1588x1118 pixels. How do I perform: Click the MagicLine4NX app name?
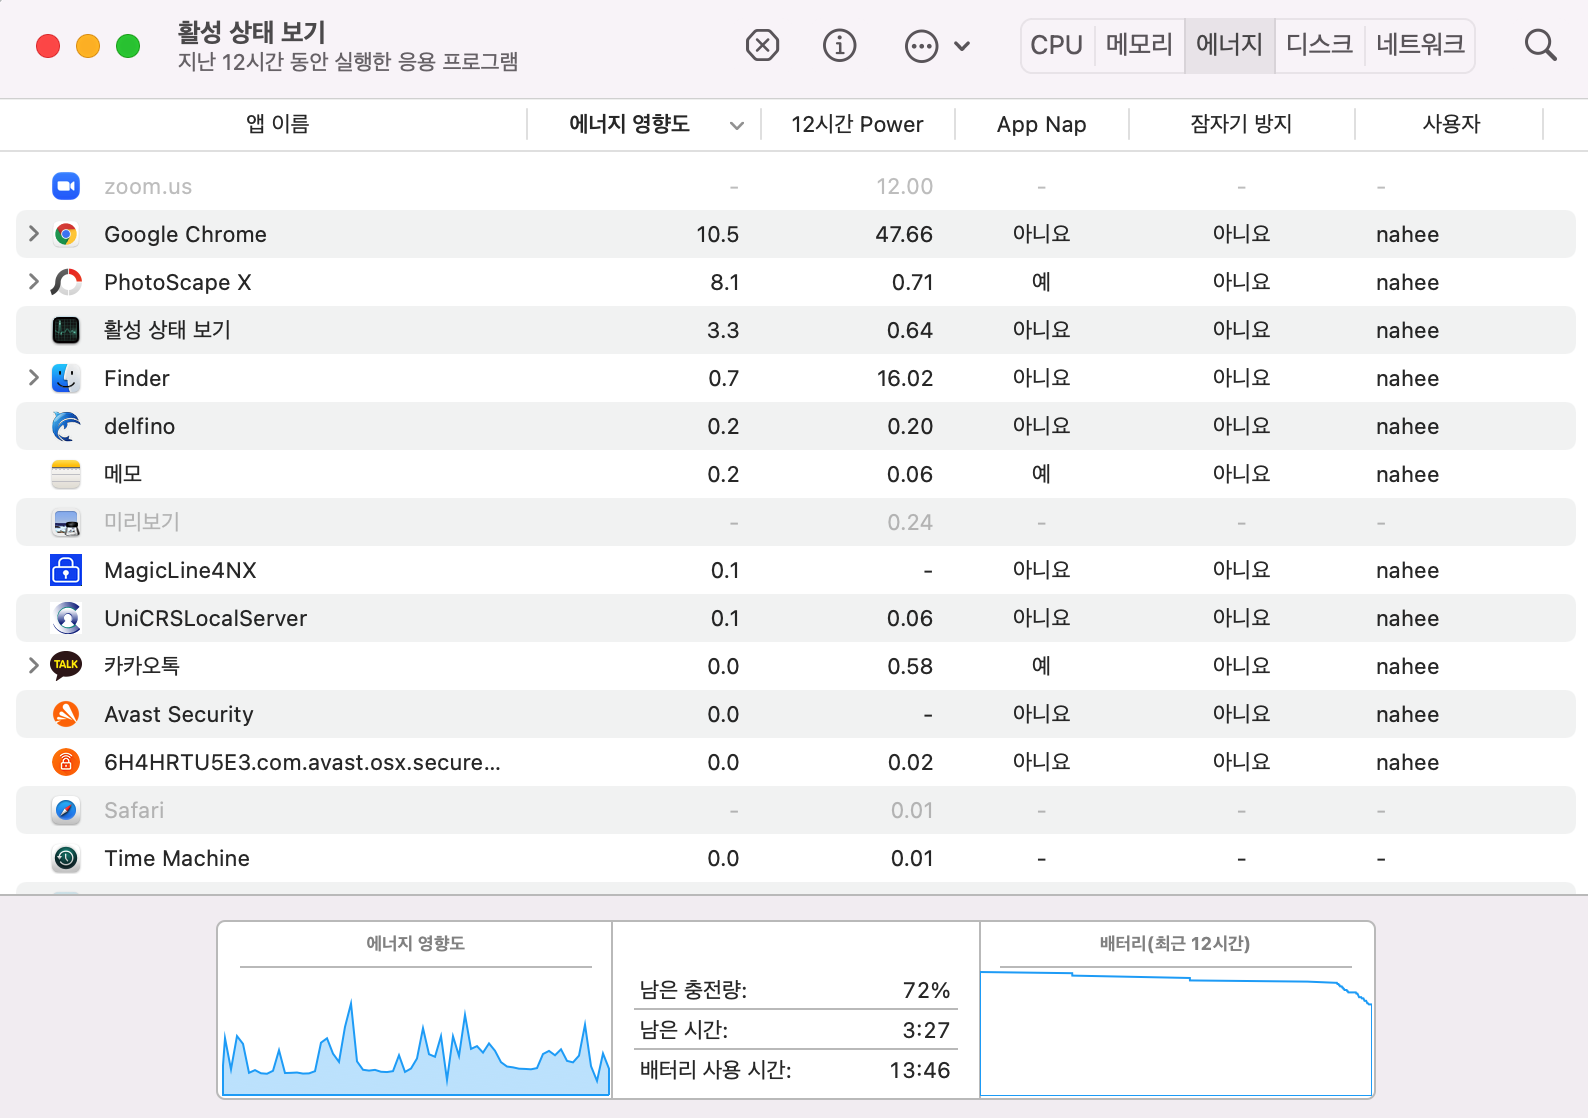180,570
